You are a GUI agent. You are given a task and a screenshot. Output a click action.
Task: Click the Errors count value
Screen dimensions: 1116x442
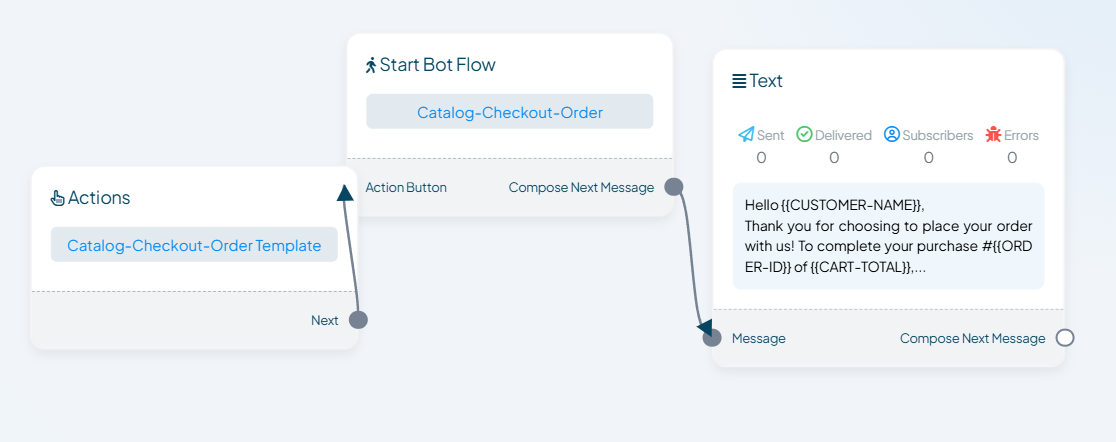click(1012, 158)
